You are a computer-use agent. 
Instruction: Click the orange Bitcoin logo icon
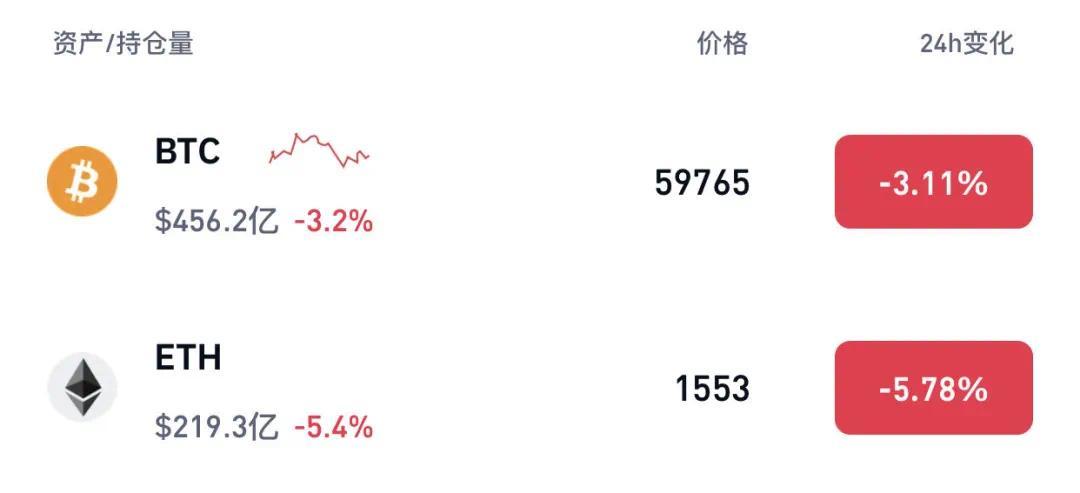[82, 182]
